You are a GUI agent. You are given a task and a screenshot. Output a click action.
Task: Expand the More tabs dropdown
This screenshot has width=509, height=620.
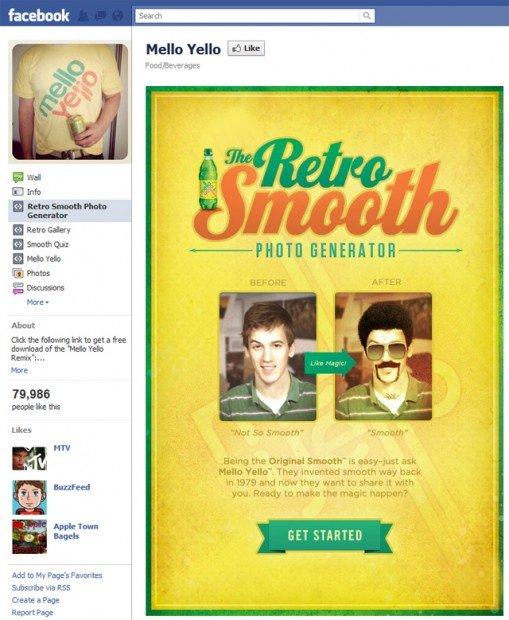click(38, 302)
